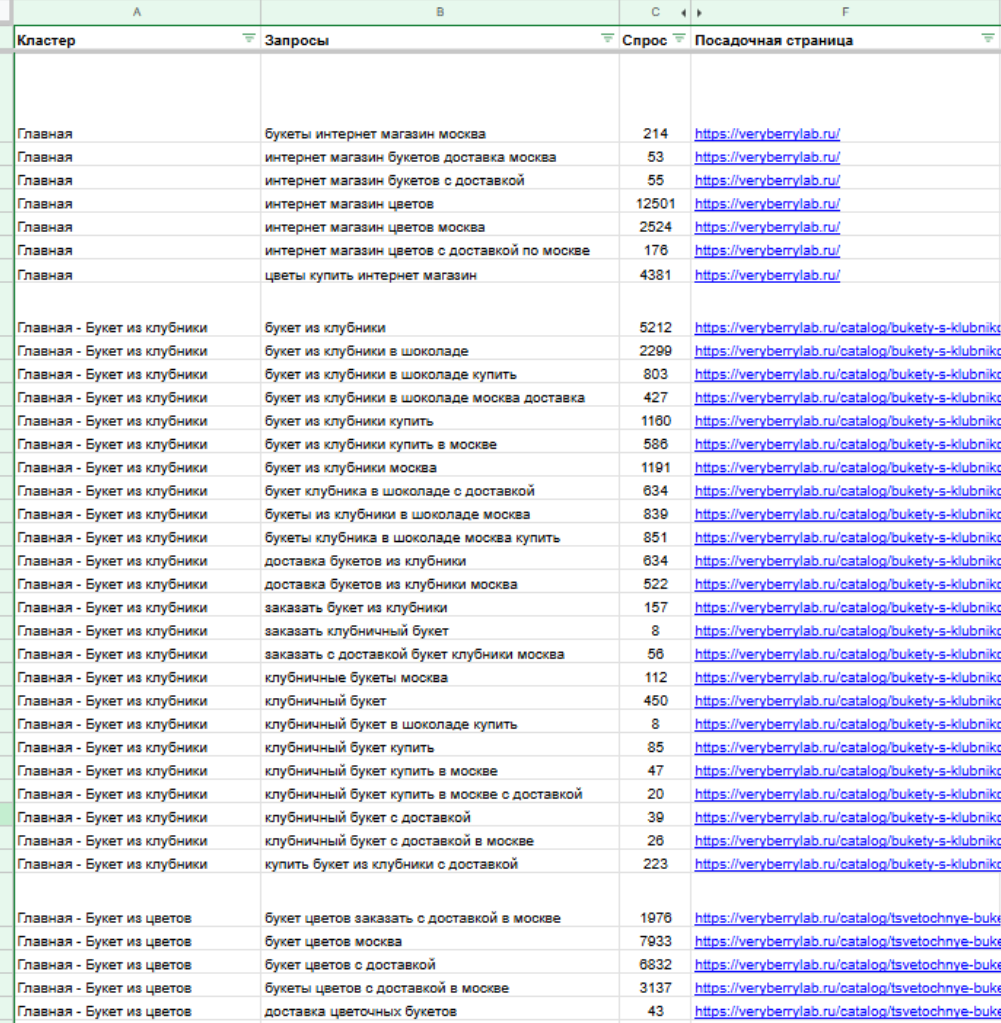Select the demand value 803
The height and width of the screenshot is (1023, 1001).
click(654, 374)
